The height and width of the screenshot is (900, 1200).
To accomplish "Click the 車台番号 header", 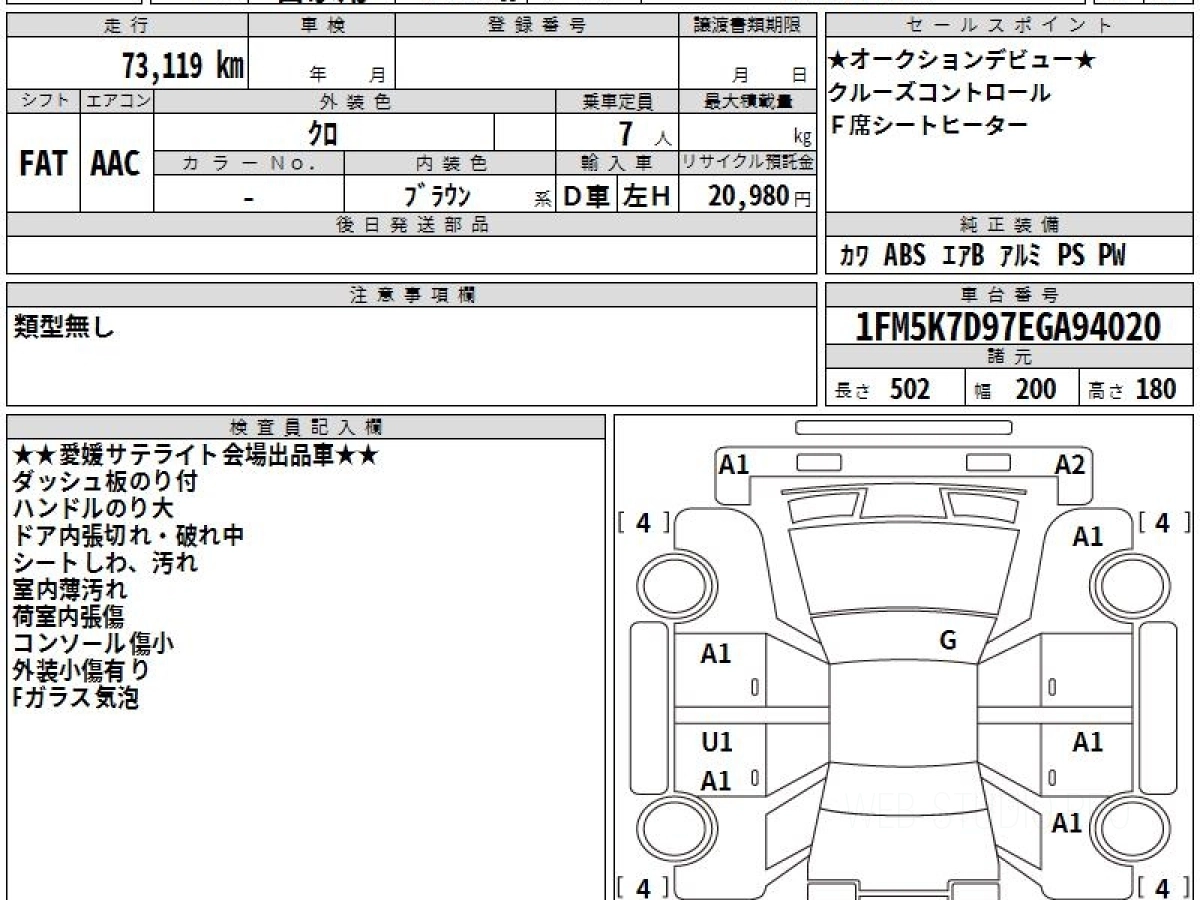I will pyautogui.click(x=1010, y=295).
